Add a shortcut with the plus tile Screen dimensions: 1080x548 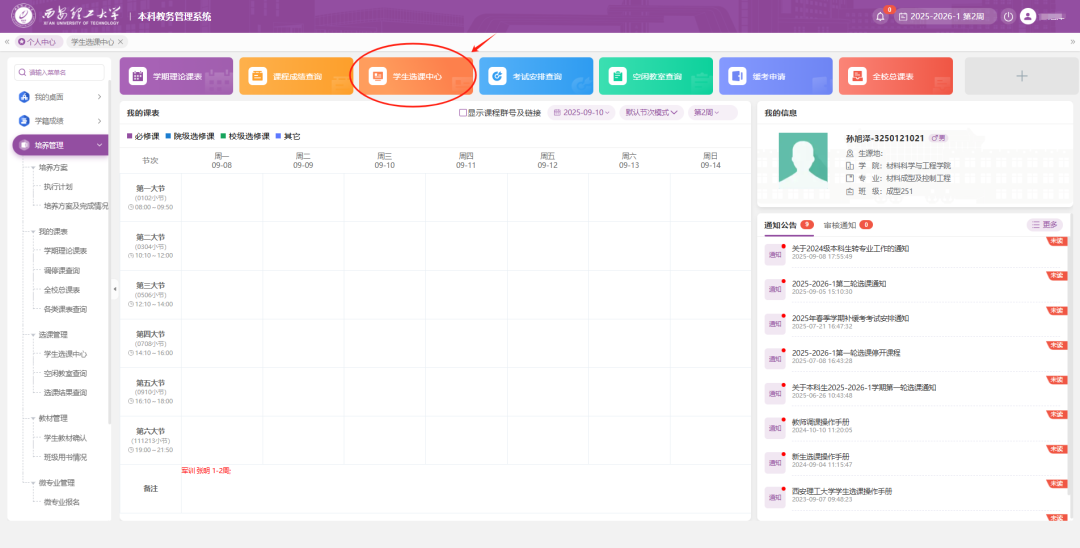coord(1021,76)
